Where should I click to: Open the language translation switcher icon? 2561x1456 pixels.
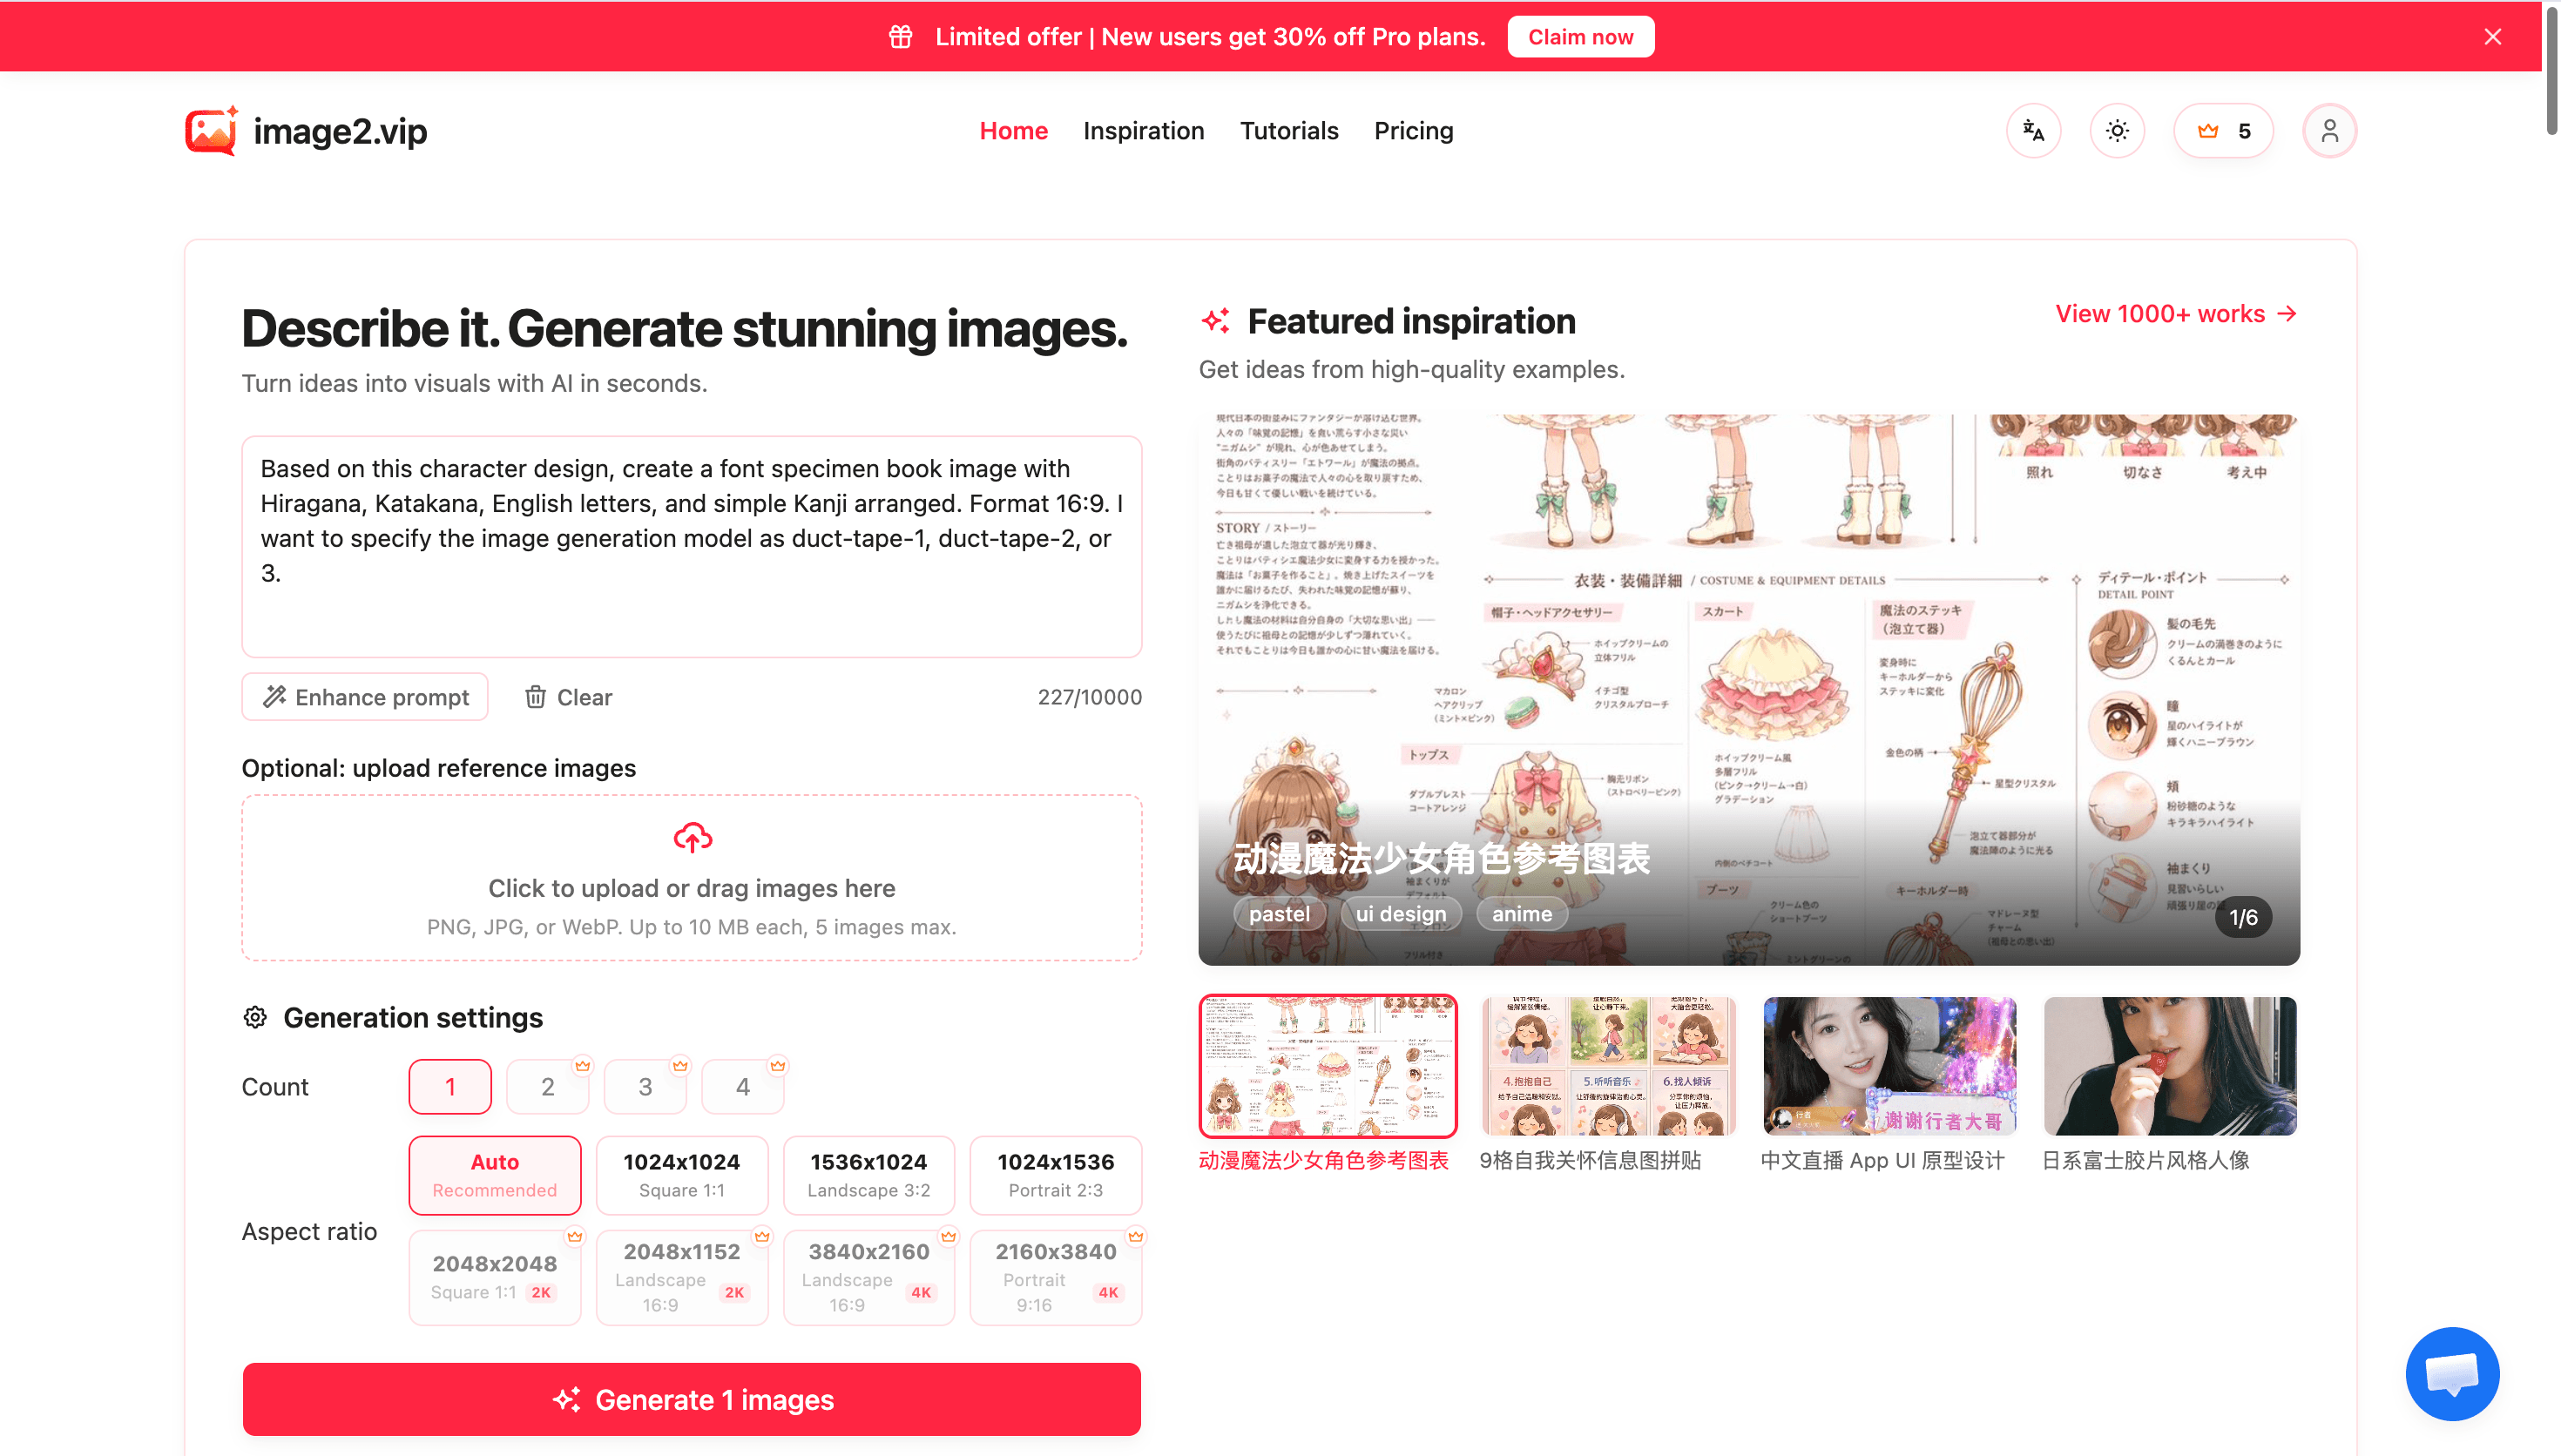point(2033,131)
